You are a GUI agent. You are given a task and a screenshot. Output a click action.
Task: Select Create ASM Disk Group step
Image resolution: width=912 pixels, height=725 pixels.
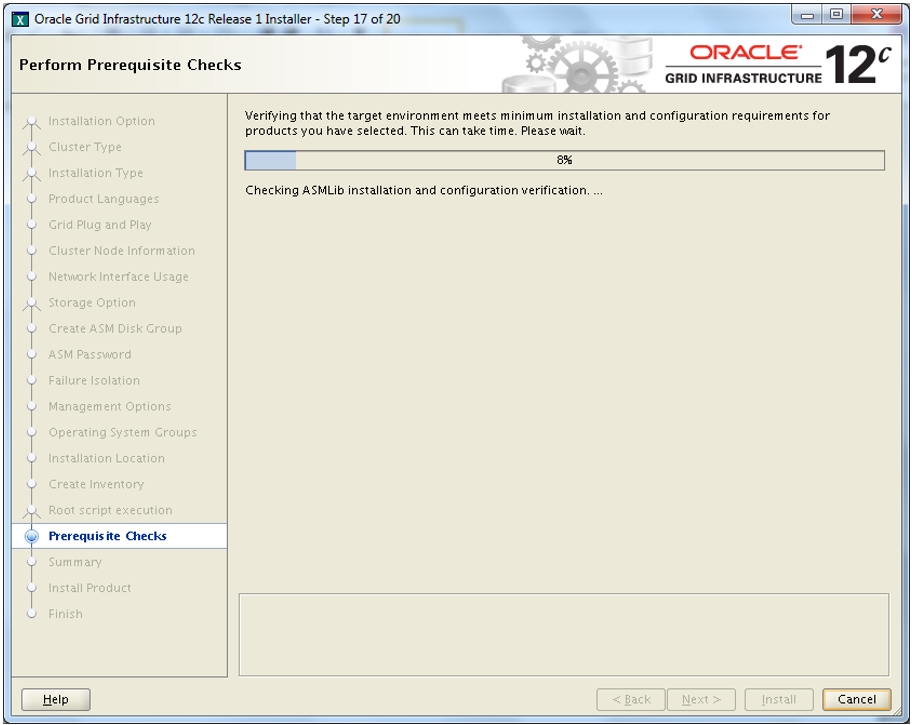pyautogui.click(x=115, y=329)
